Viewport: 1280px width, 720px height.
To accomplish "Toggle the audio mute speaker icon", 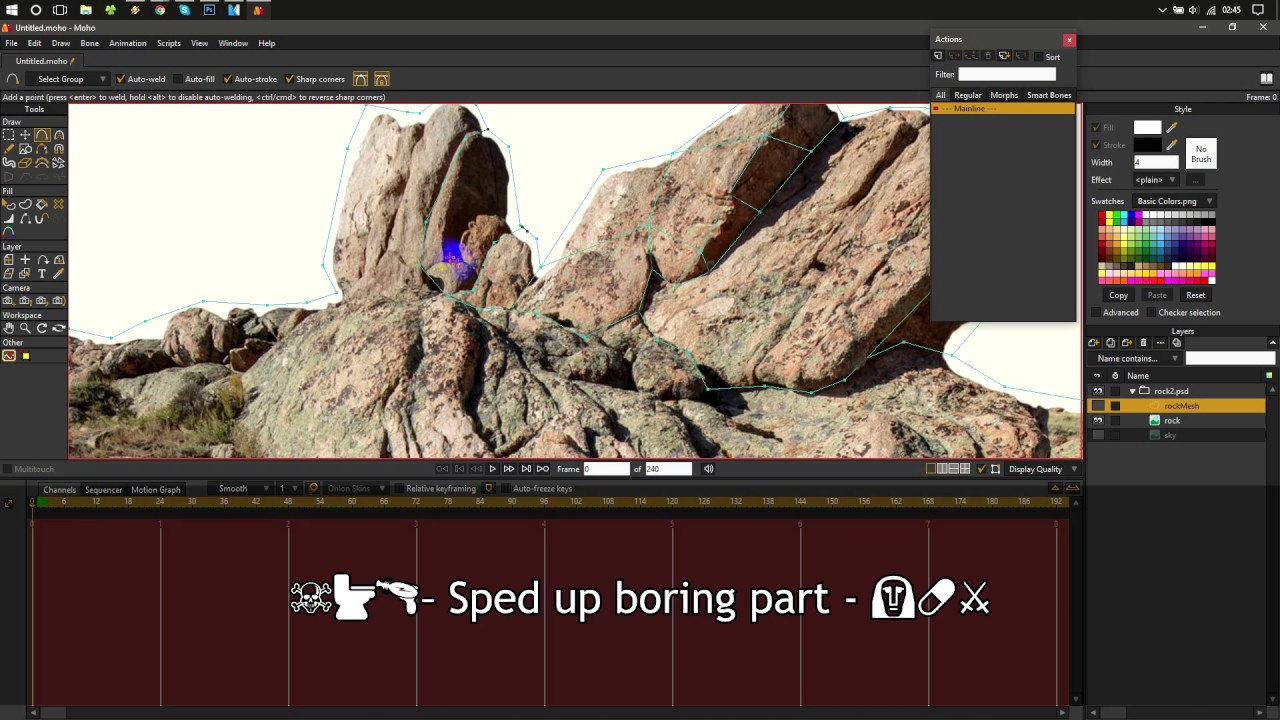I will click(x=708, y=468).
